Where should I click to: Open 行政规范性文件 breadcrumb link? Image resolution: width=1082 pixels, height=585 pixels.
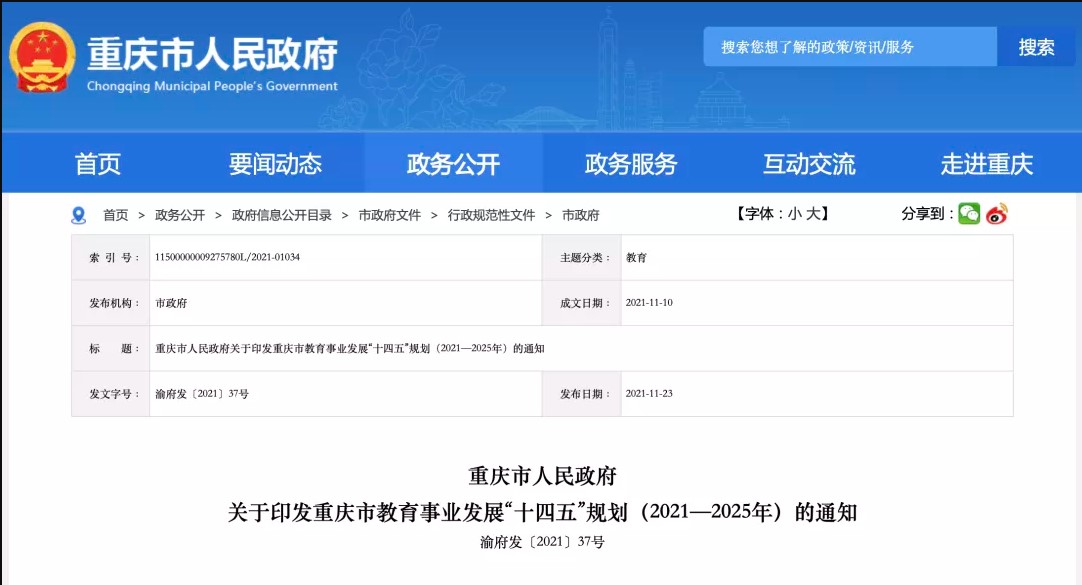click(491, 215)
